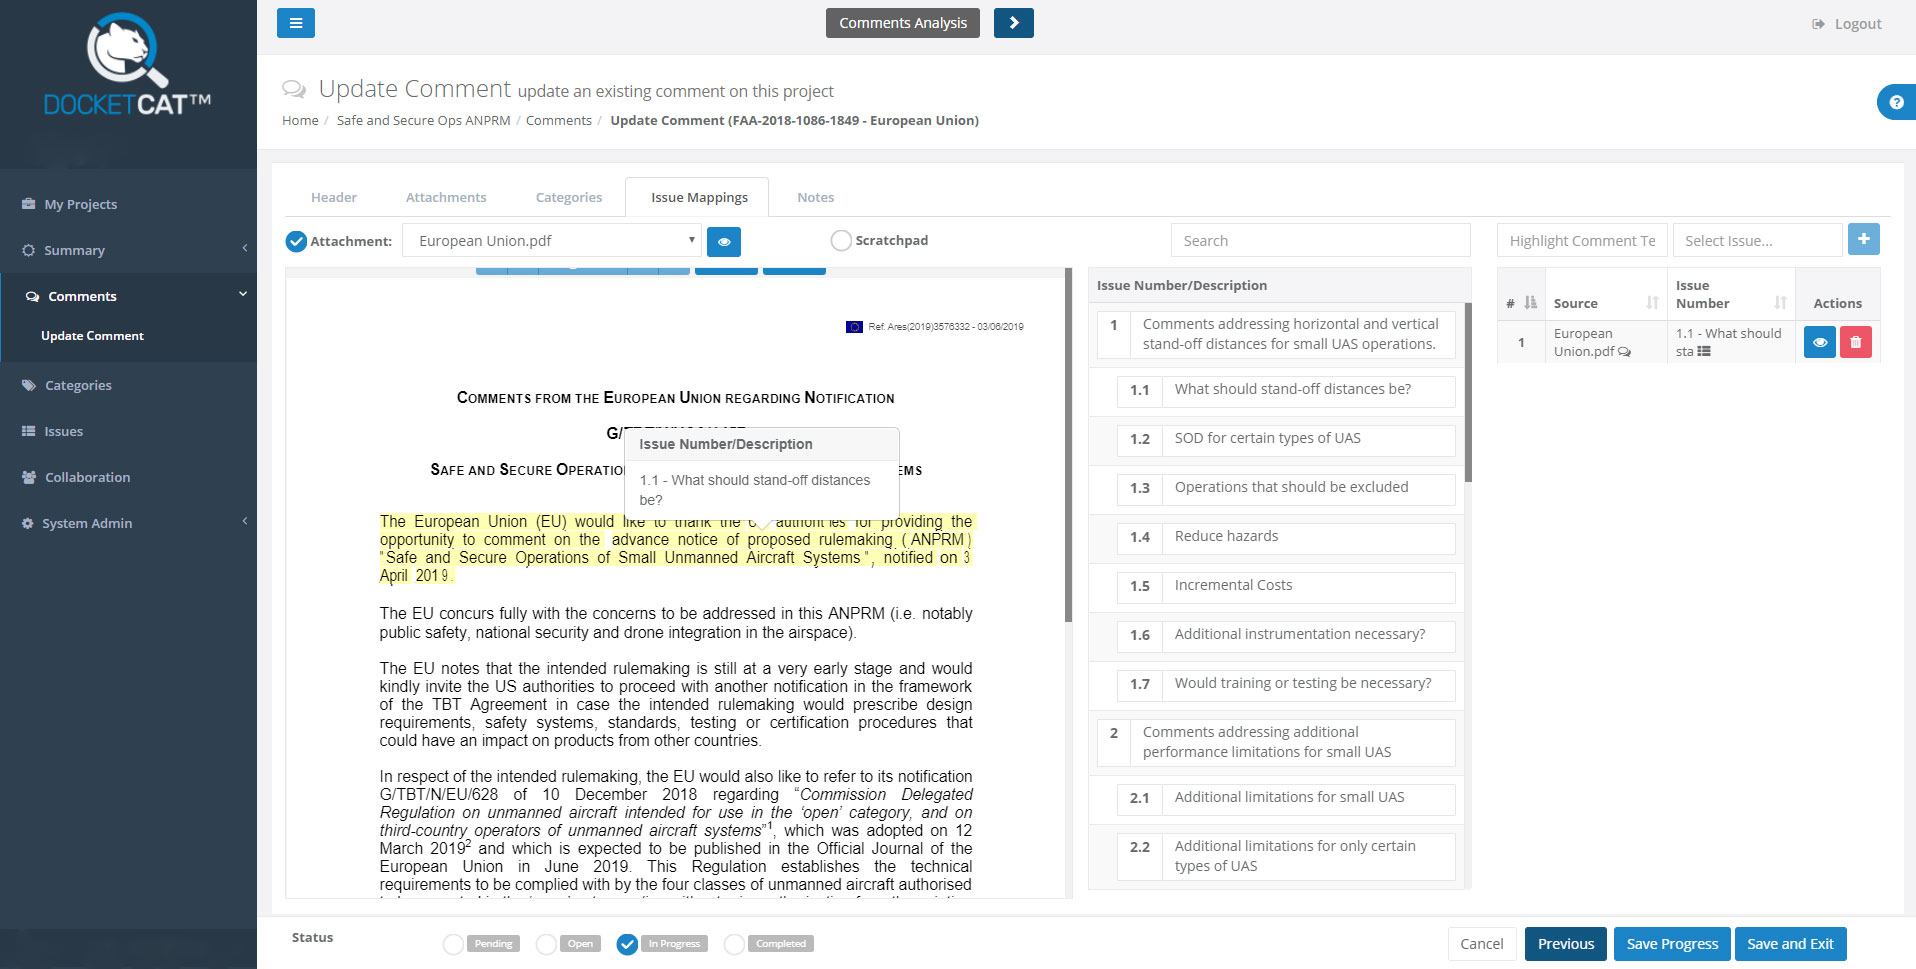Switch to the Notes tab

(815, 197)
